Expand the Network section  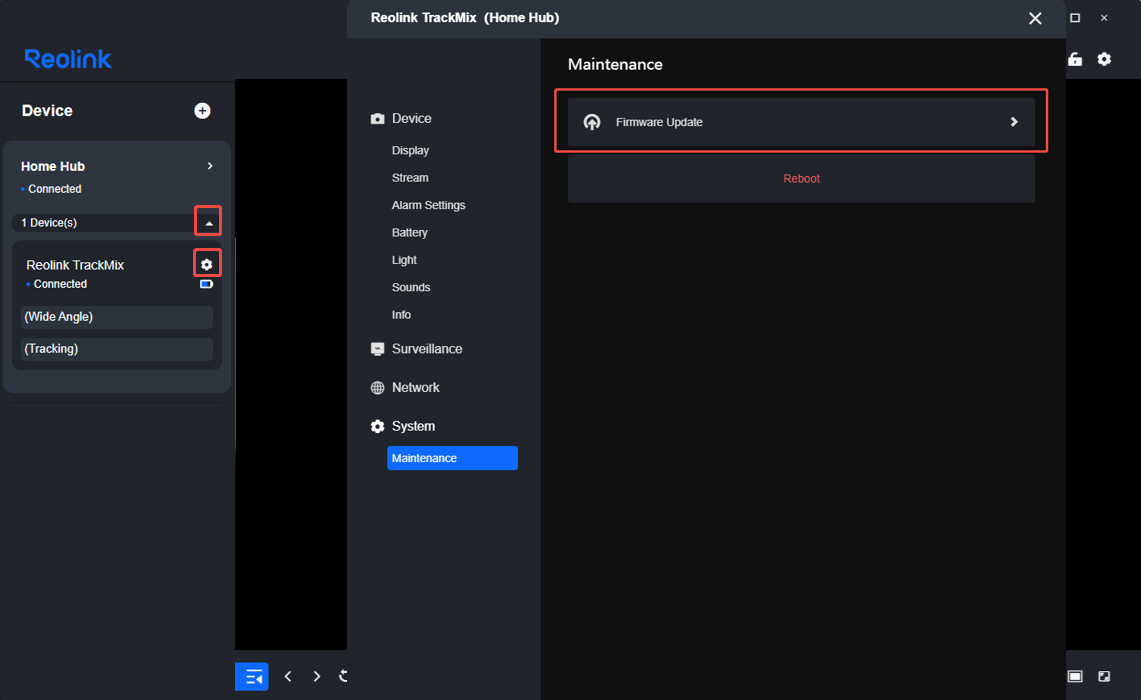click(416, 387)
